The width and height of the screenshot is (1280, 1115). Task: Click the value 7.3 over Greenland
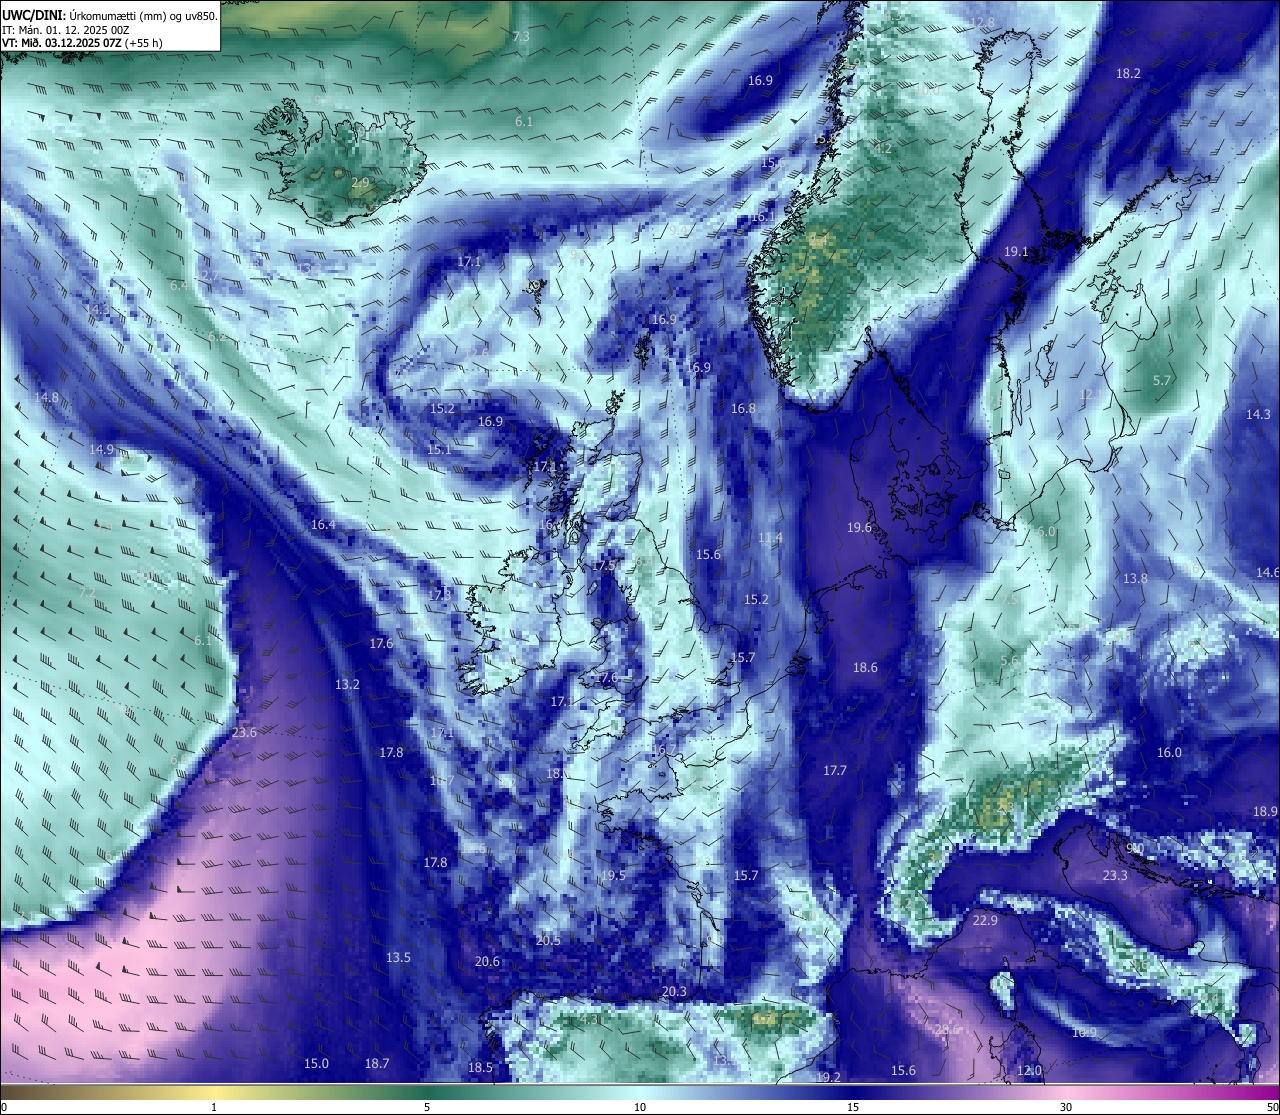[x=521, y=37]
